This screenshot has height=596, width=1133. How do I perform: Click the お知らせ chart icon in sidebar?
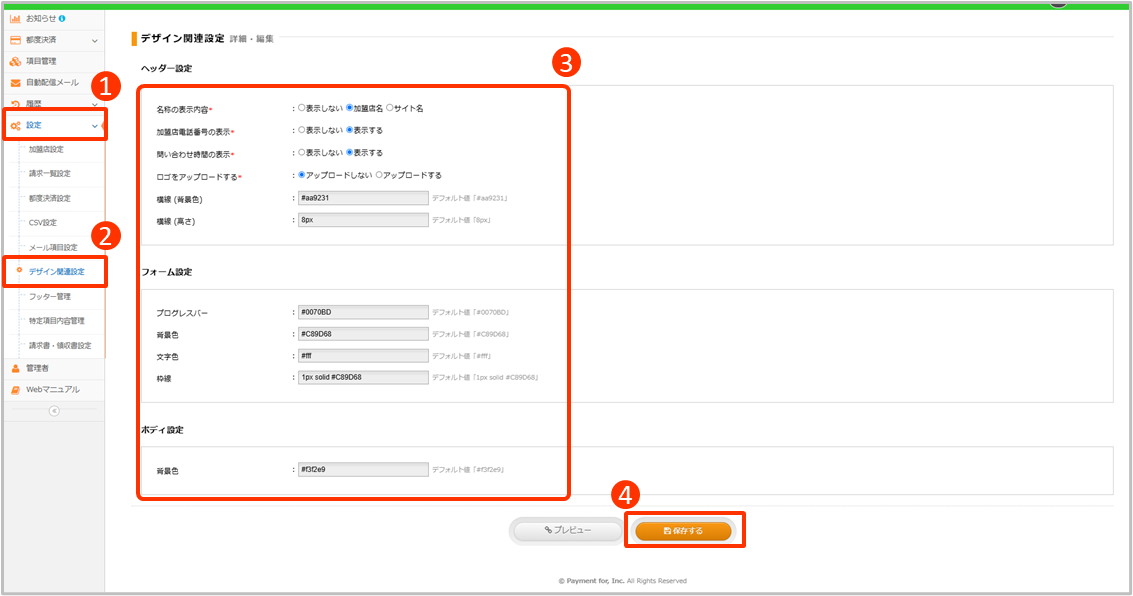(15, 18)
